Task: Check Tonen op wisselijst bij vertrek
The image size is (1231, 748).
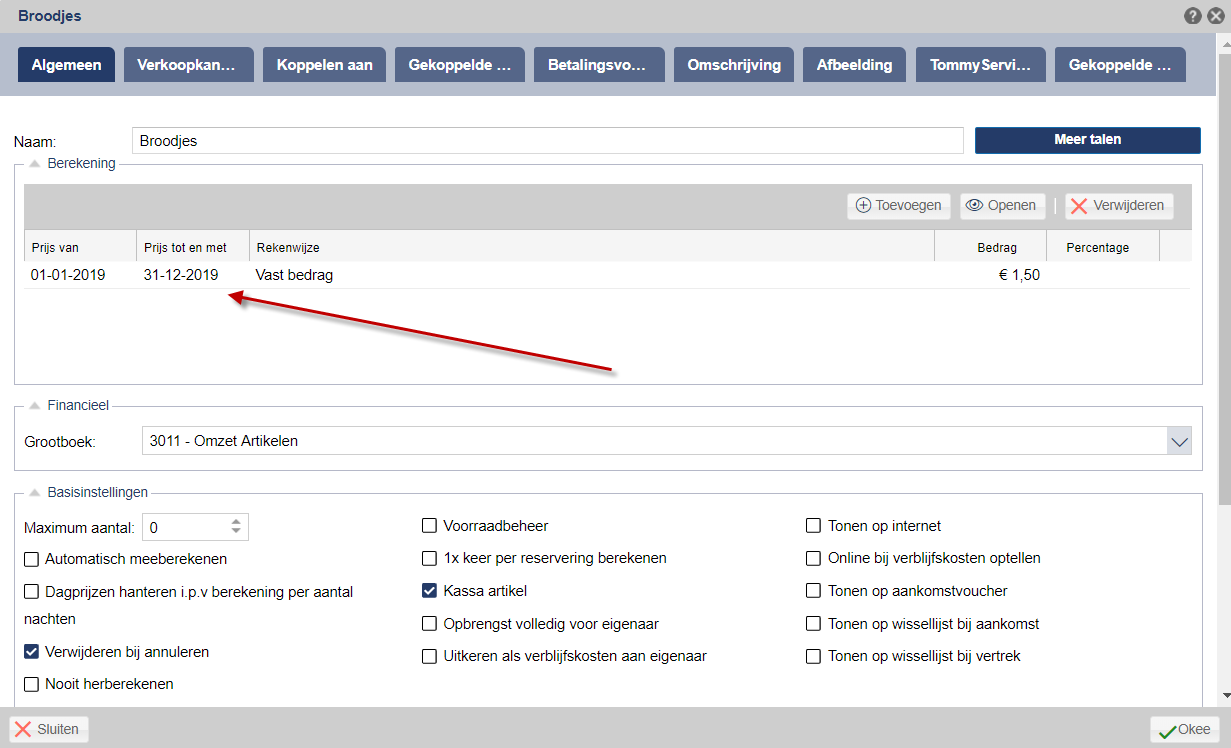Action: click(814, 657)
